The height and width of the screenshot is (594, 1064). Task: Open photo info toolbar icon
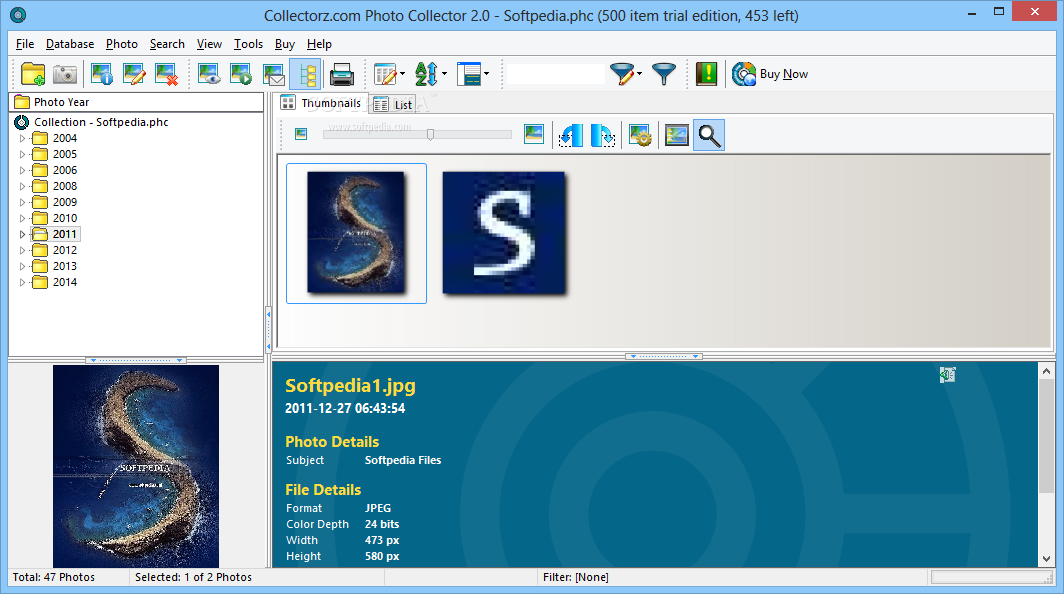(x=102, y=74)
